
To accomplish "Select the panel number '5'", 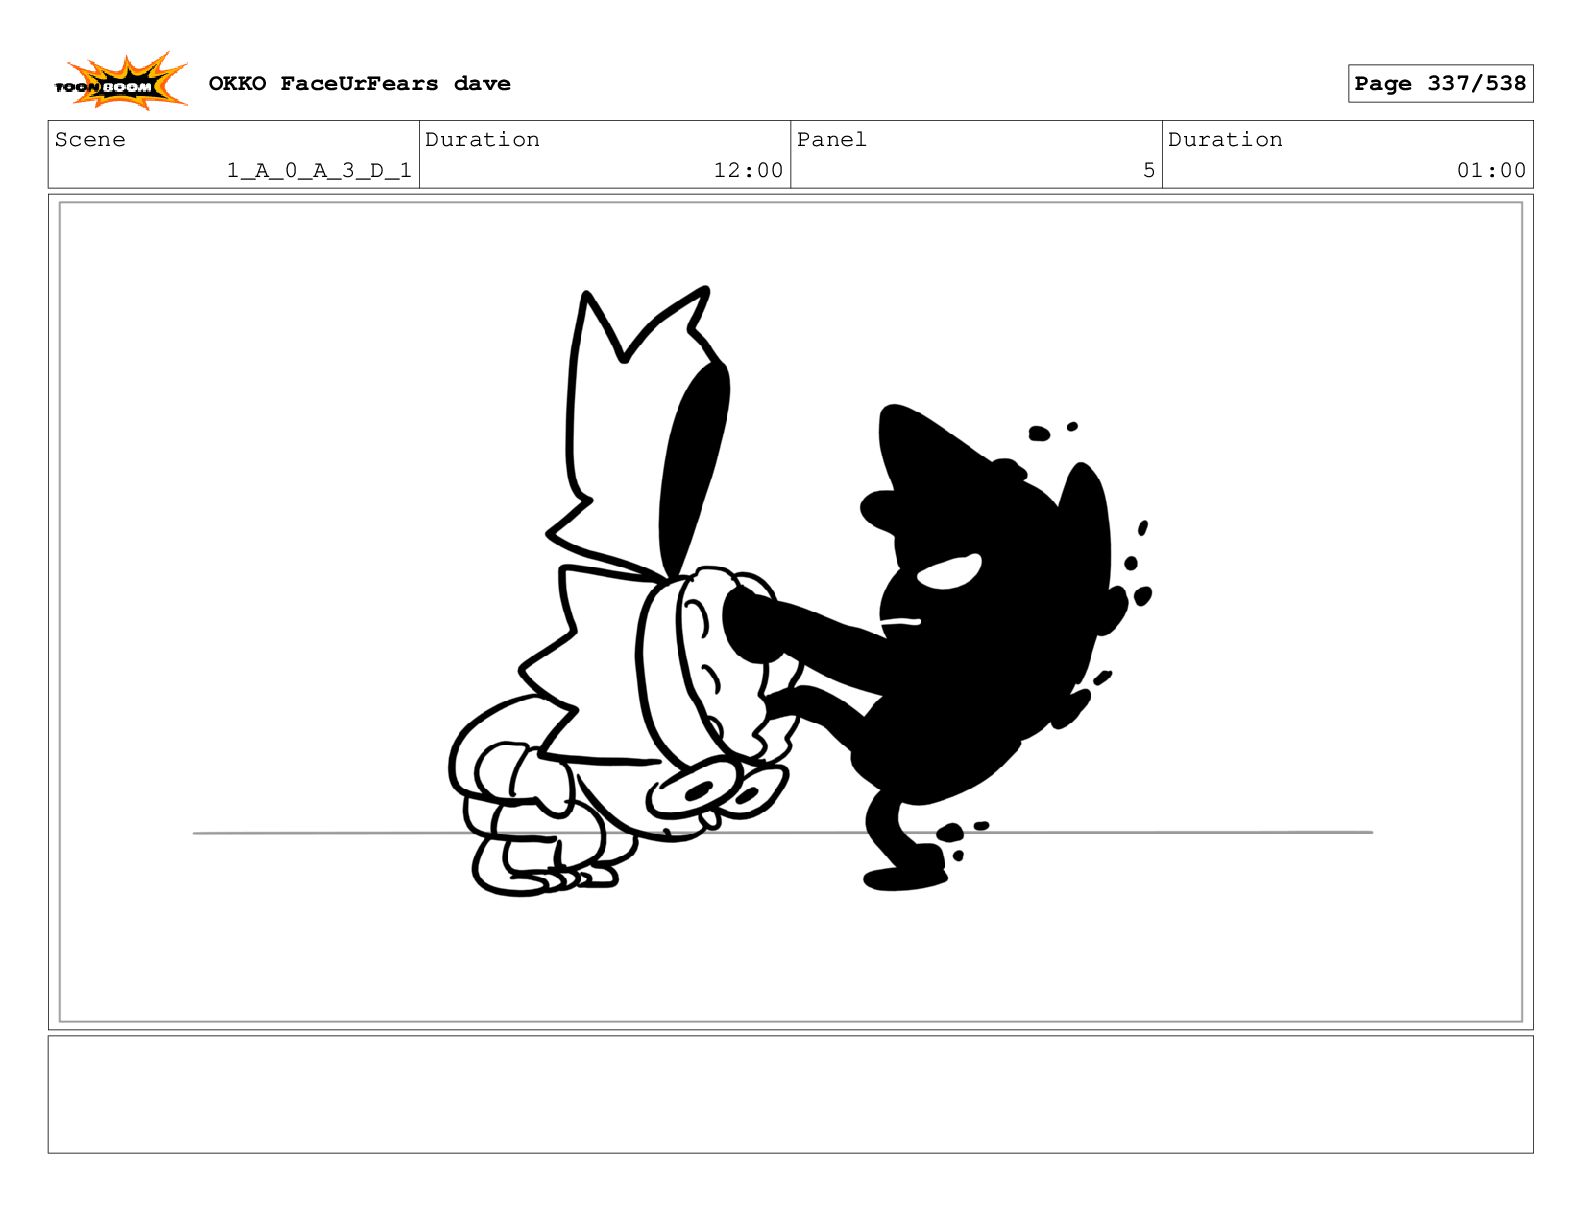I will pos(1149,170).
